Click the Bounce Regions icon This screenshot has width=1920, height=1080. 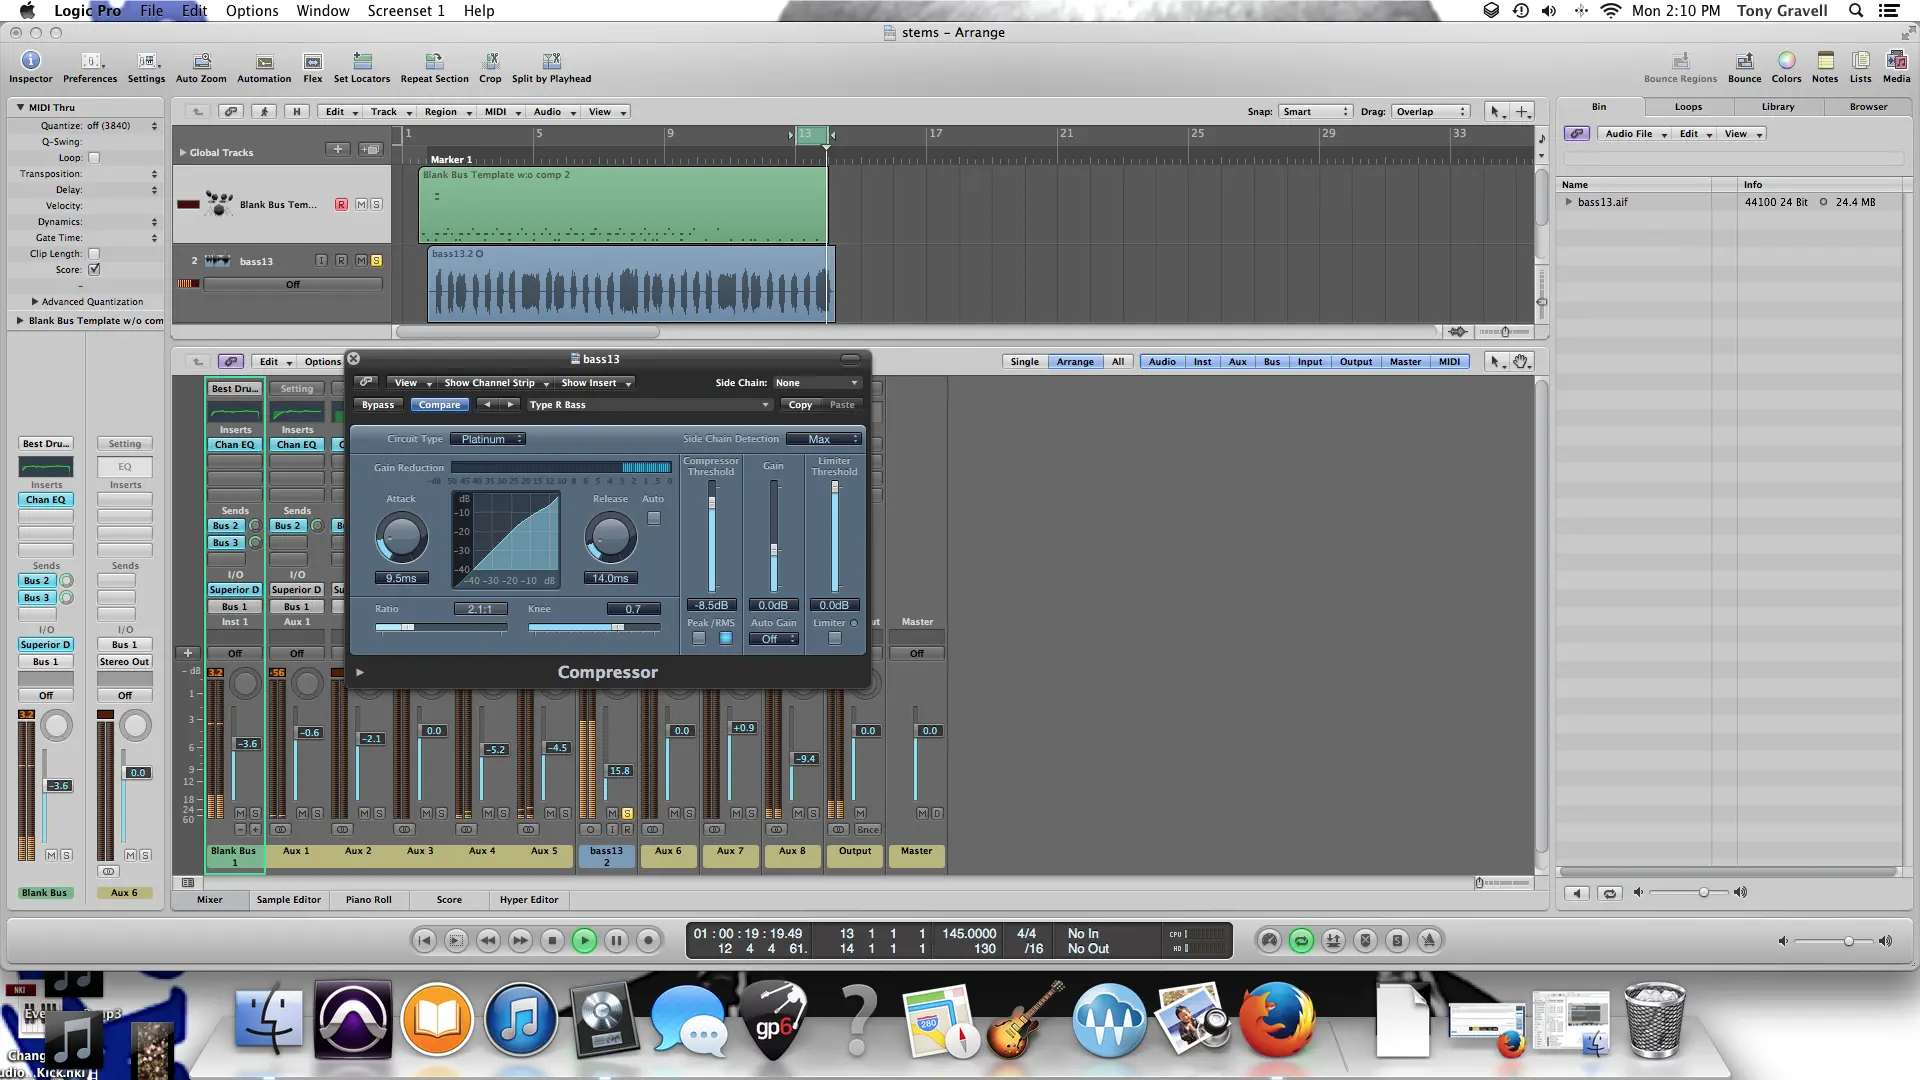(x=1680, y=67)
